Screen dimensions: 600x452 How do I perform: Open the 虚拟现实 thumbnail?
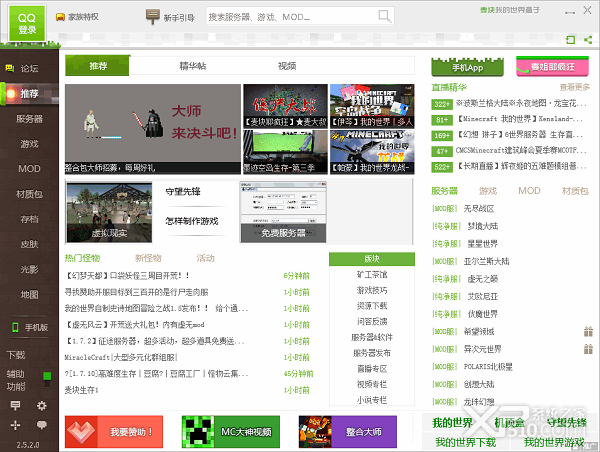tap(109, 212)
